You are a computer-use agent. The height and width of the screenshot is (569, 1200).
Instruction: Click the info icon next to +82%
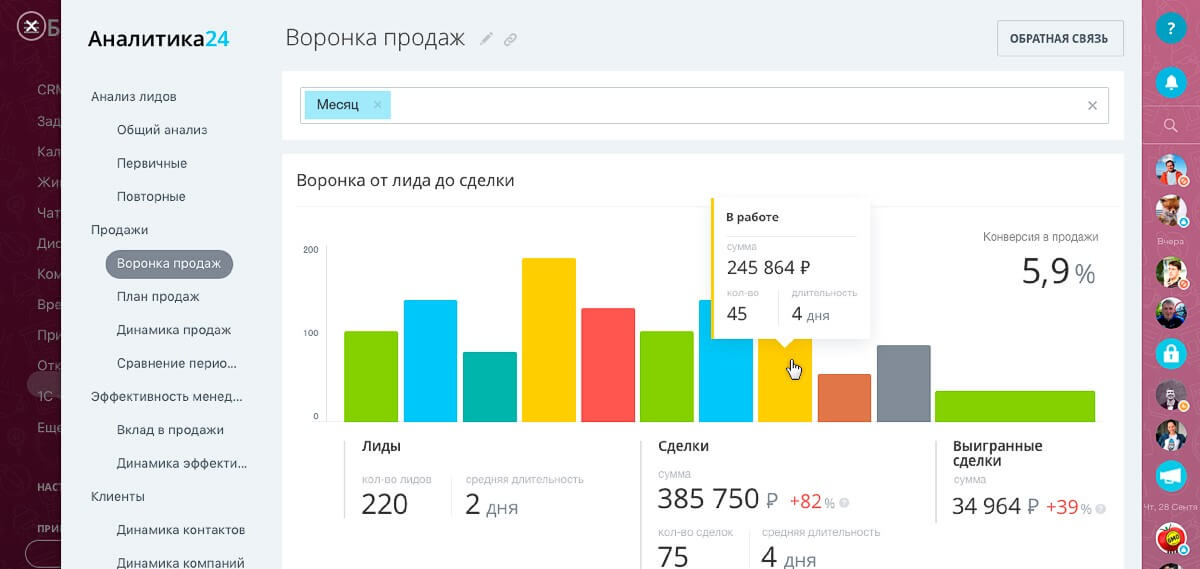845,503
